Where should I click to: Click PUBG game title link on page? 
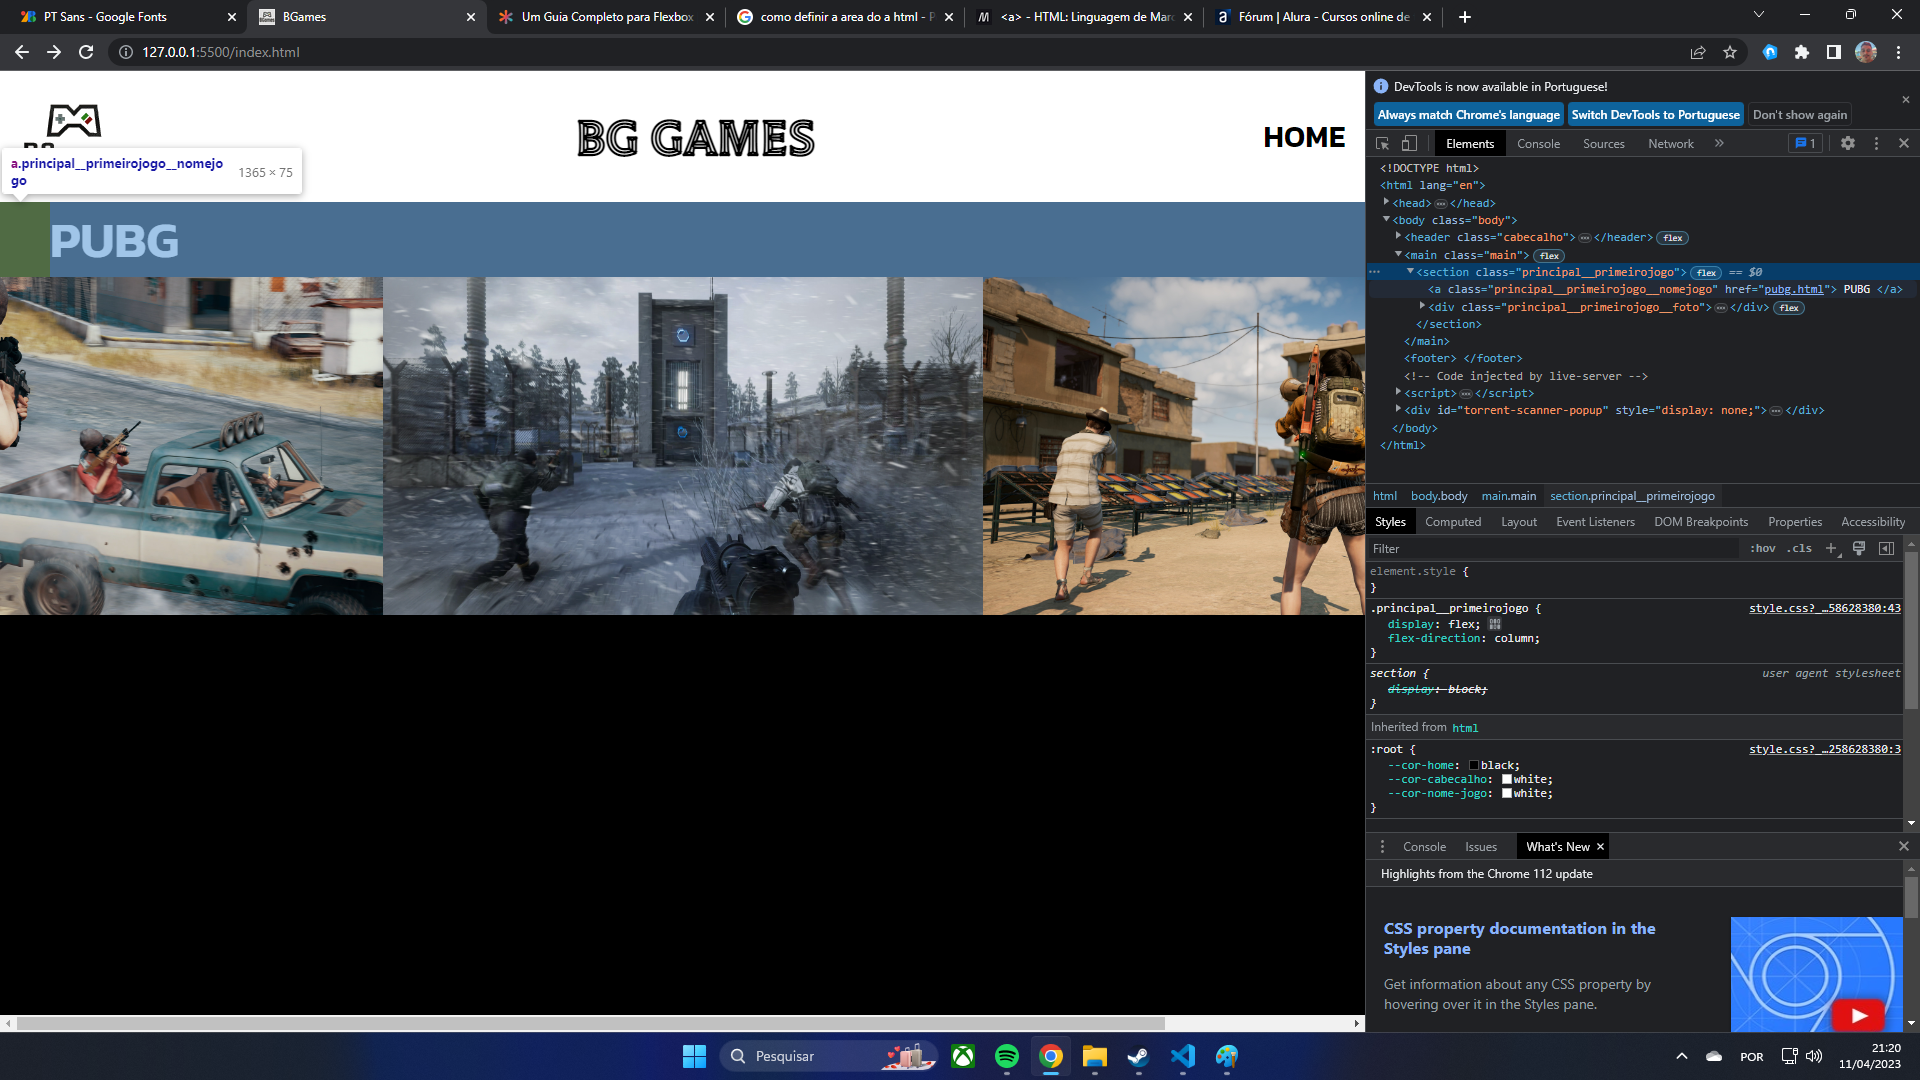(114, 240)
